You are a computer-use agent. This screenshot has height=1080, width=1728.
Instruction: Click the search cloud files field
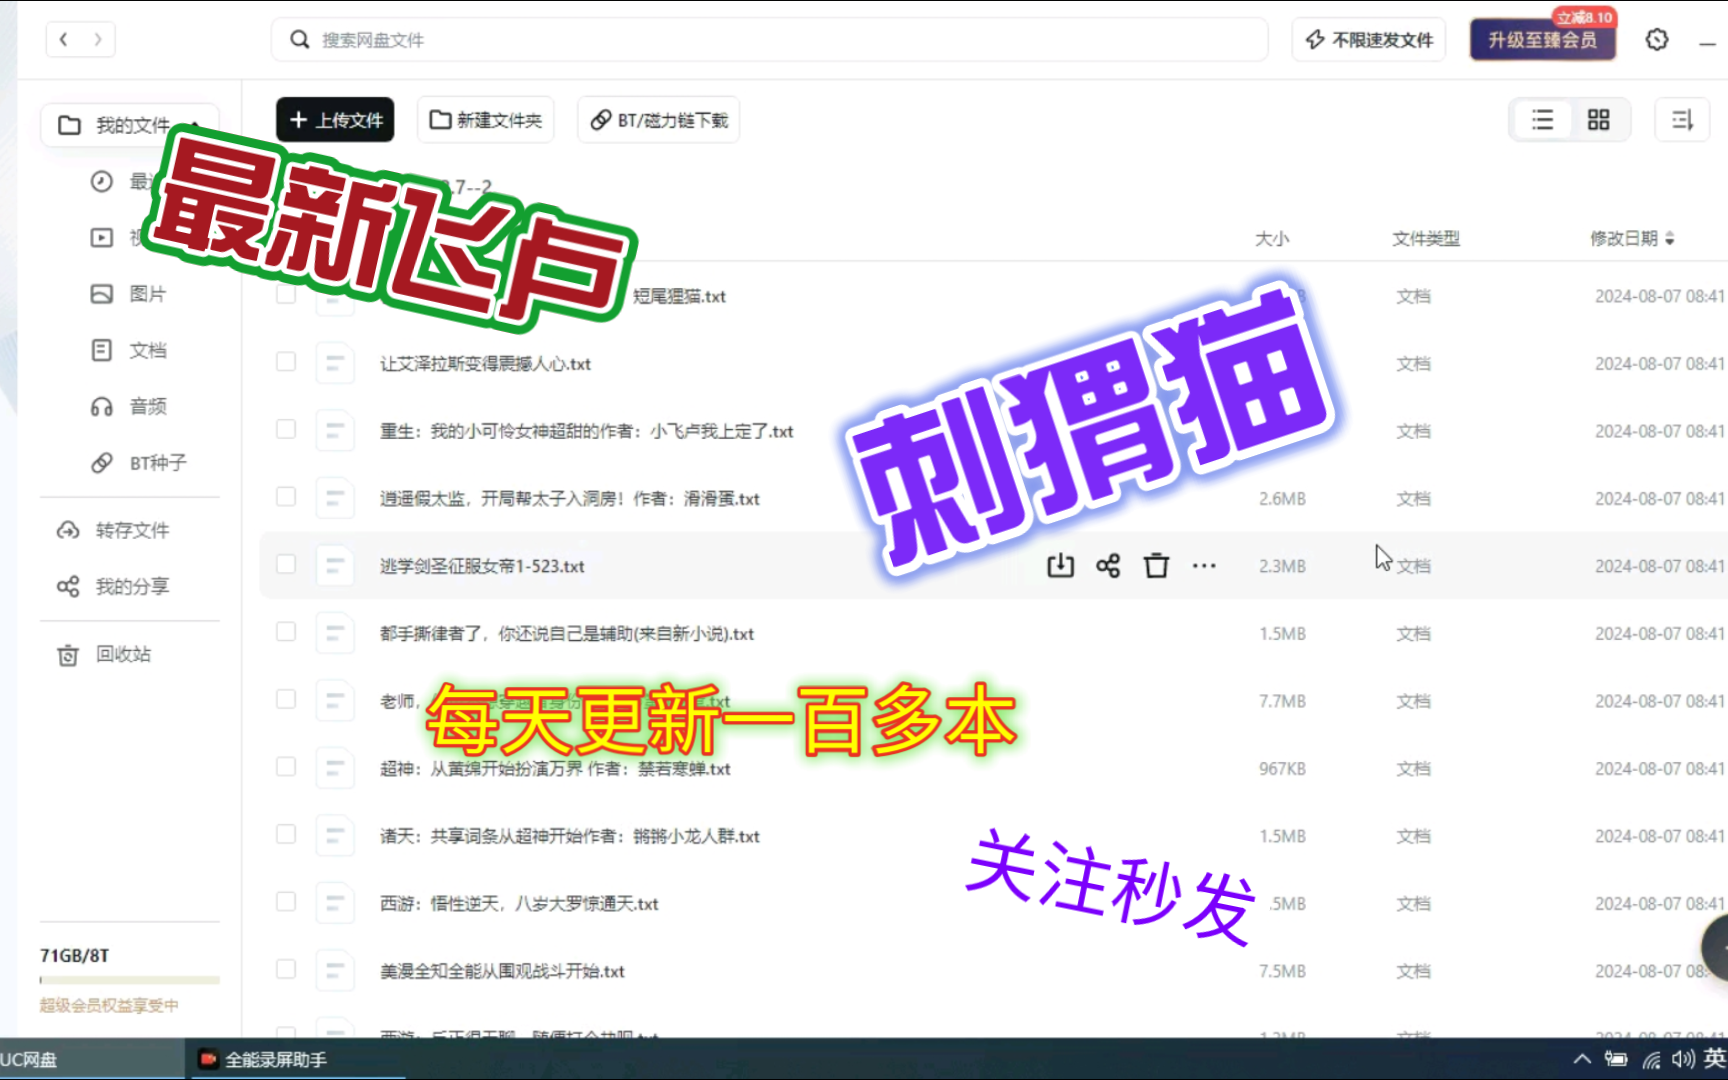click(x=769, y=40)
